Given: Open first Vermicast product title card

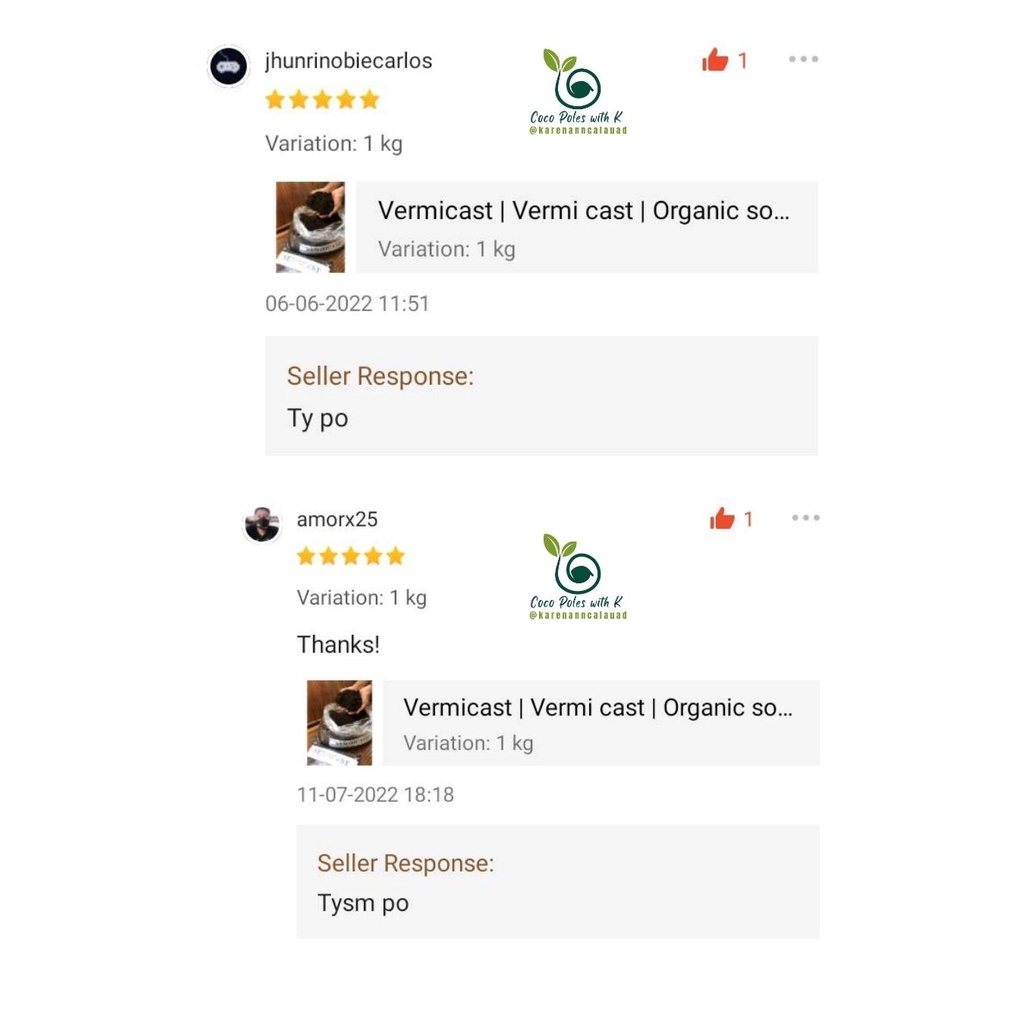Looking at the screenshot, I should [x=587, y=227].
